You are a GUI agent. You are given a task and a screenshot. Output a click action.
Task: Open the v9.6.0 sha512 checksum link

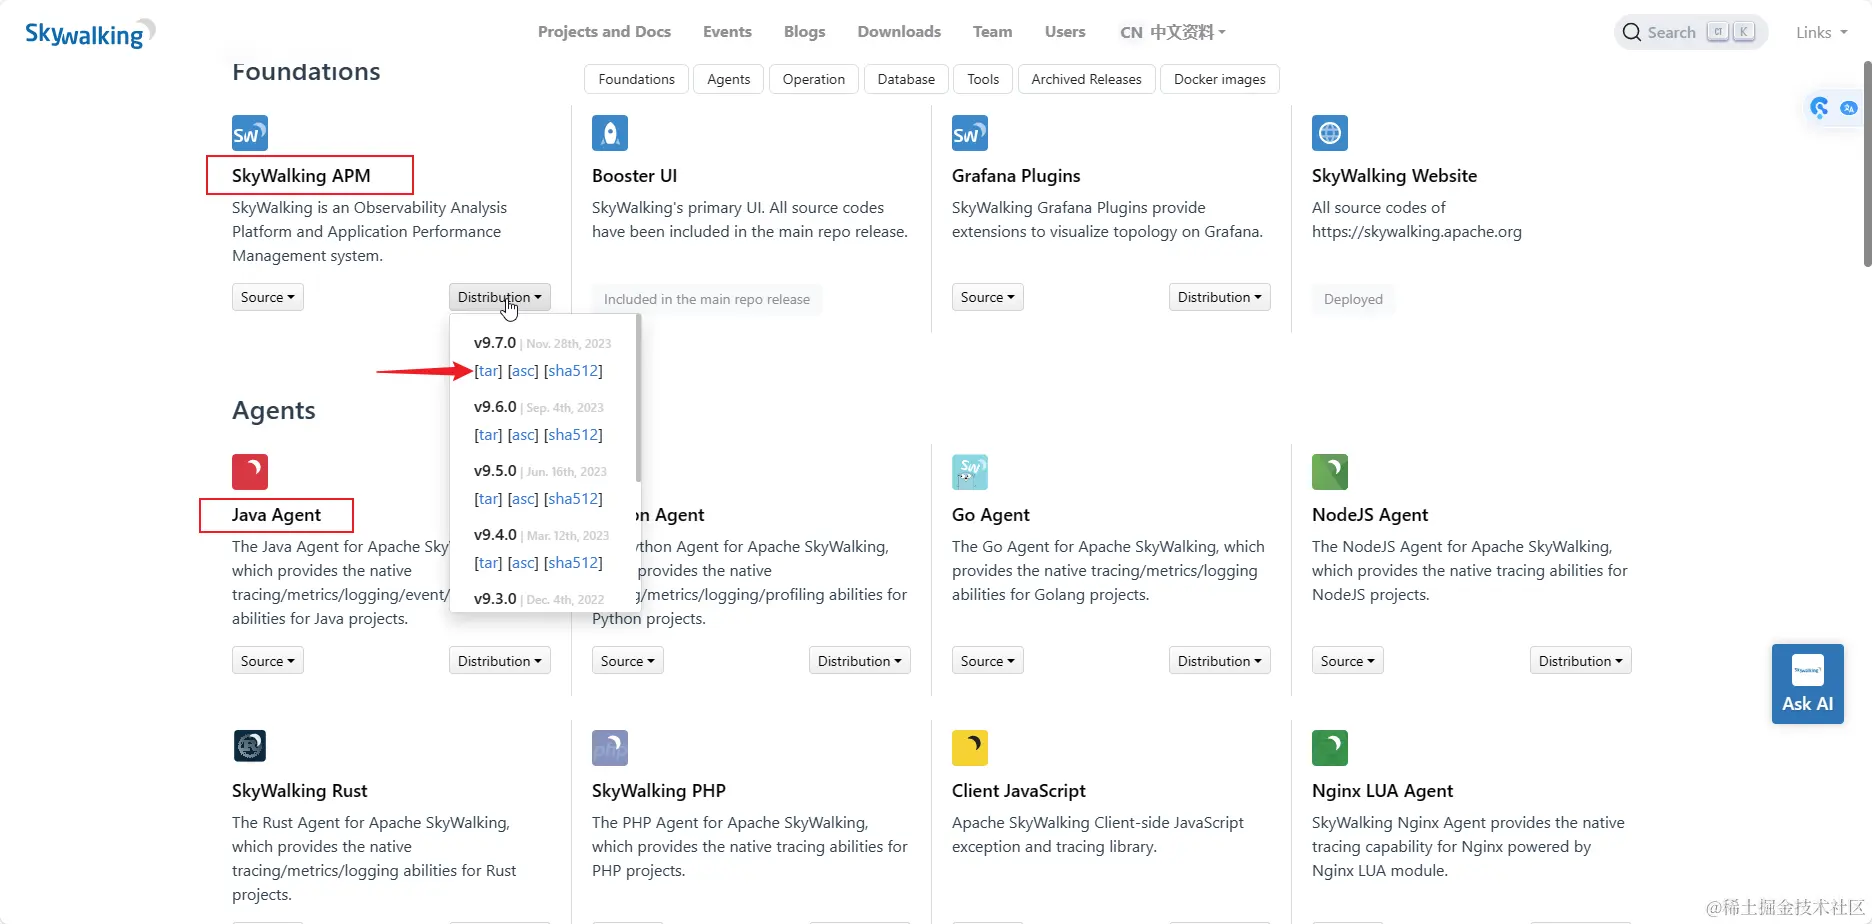pos(573,435)
